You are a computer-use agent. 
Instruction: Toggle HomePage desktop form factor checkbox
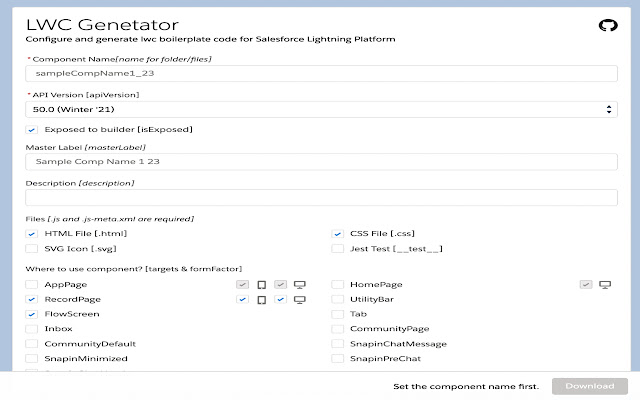(586, 284)
